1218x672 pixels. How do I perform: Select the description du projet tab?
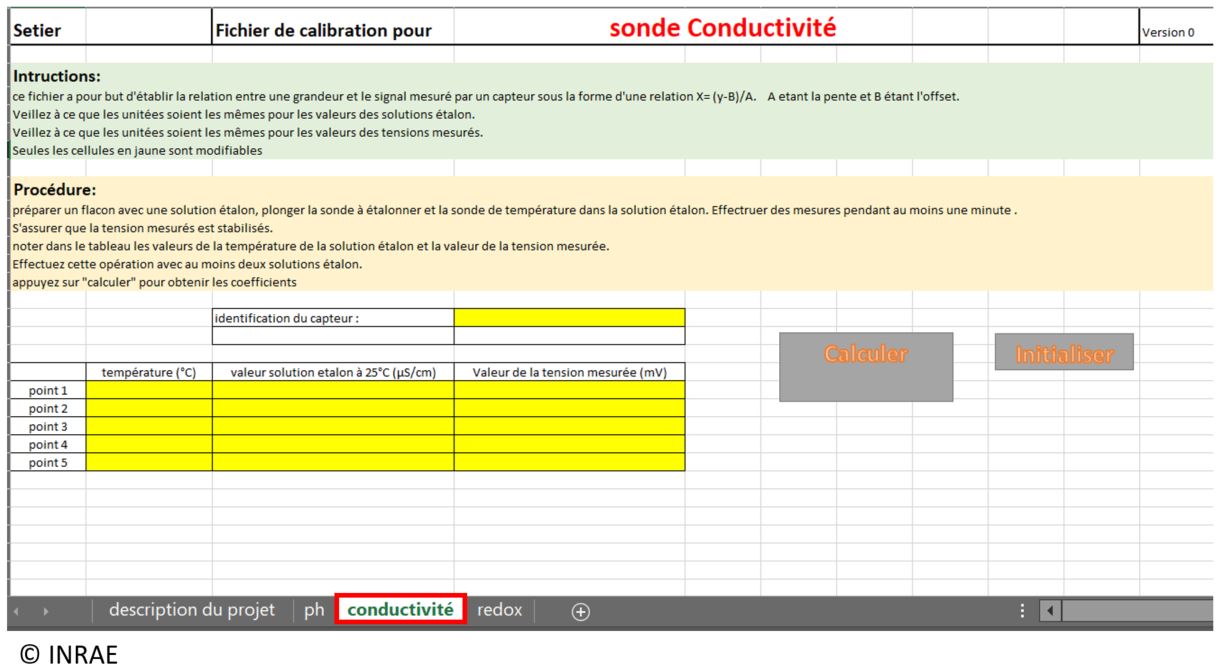[x=192, y=610]
